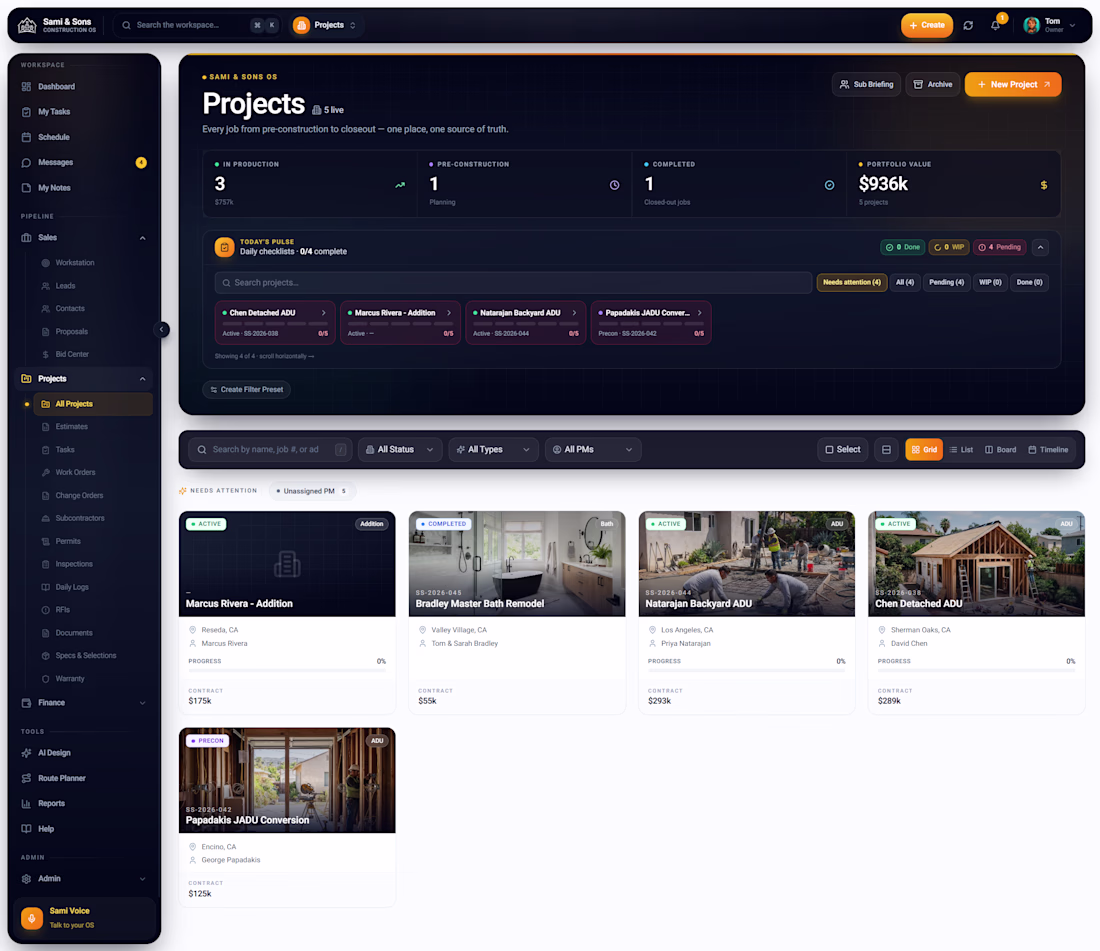The width and height of the screenshot is (1100, 951).
Task: Select the Needs attention (4) filter tab
Action: tap(851, 282)
